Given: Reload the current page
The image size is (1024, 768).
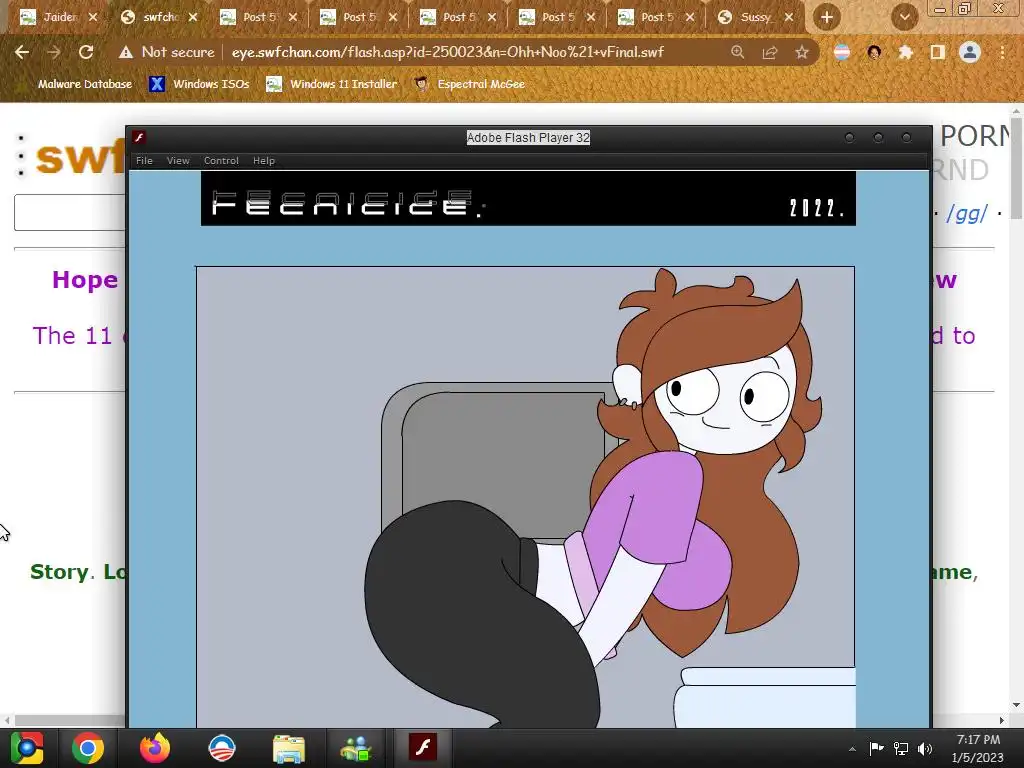Looking at the screenshot, I should click(x=86, y=52).
